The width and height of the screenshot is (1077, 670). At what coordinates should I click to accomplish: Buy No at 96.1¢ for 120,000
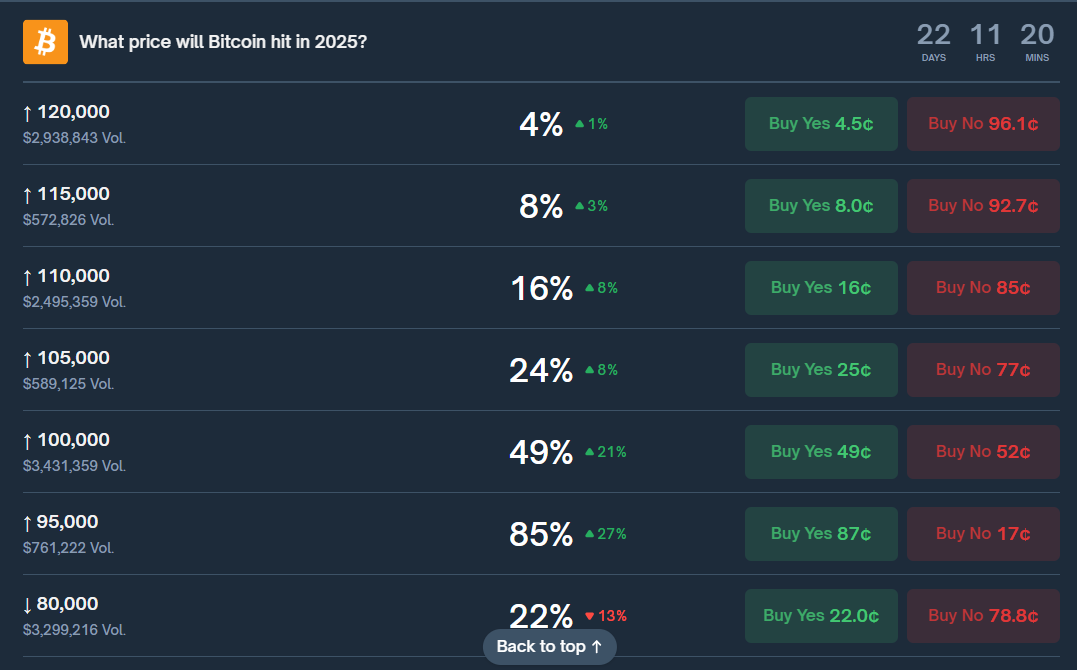pos(983,124)
